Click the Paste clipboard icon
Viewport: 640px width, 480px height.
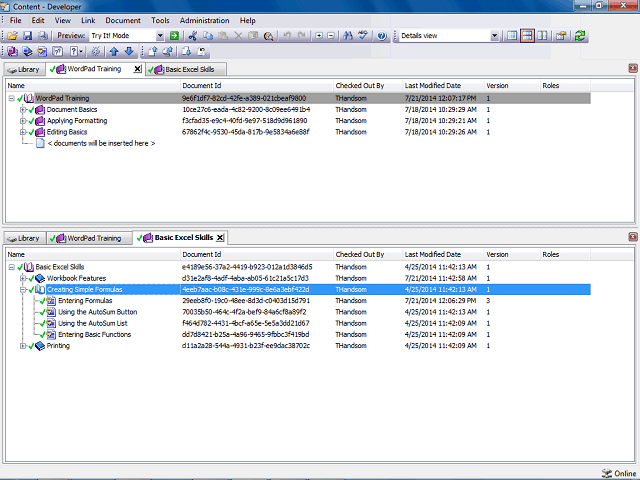click(x=223, y=36)
